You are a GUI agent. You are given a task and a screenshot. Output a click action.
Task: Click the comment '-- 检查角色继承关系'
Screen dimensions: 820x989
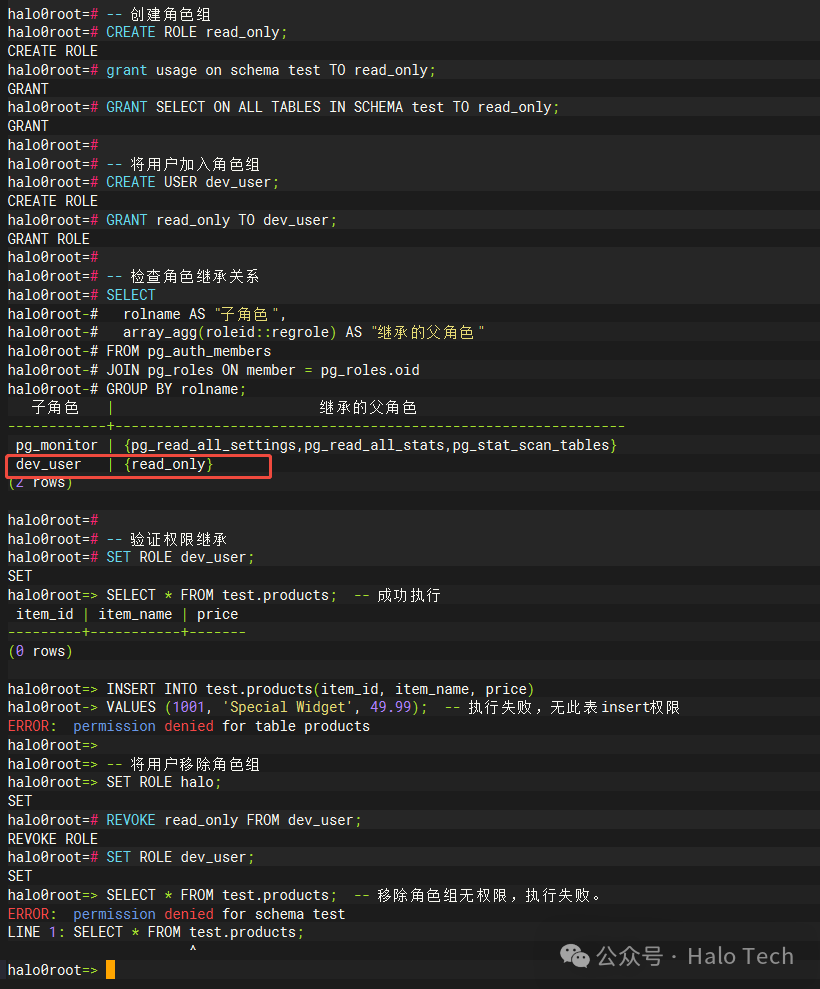(183, 276)
